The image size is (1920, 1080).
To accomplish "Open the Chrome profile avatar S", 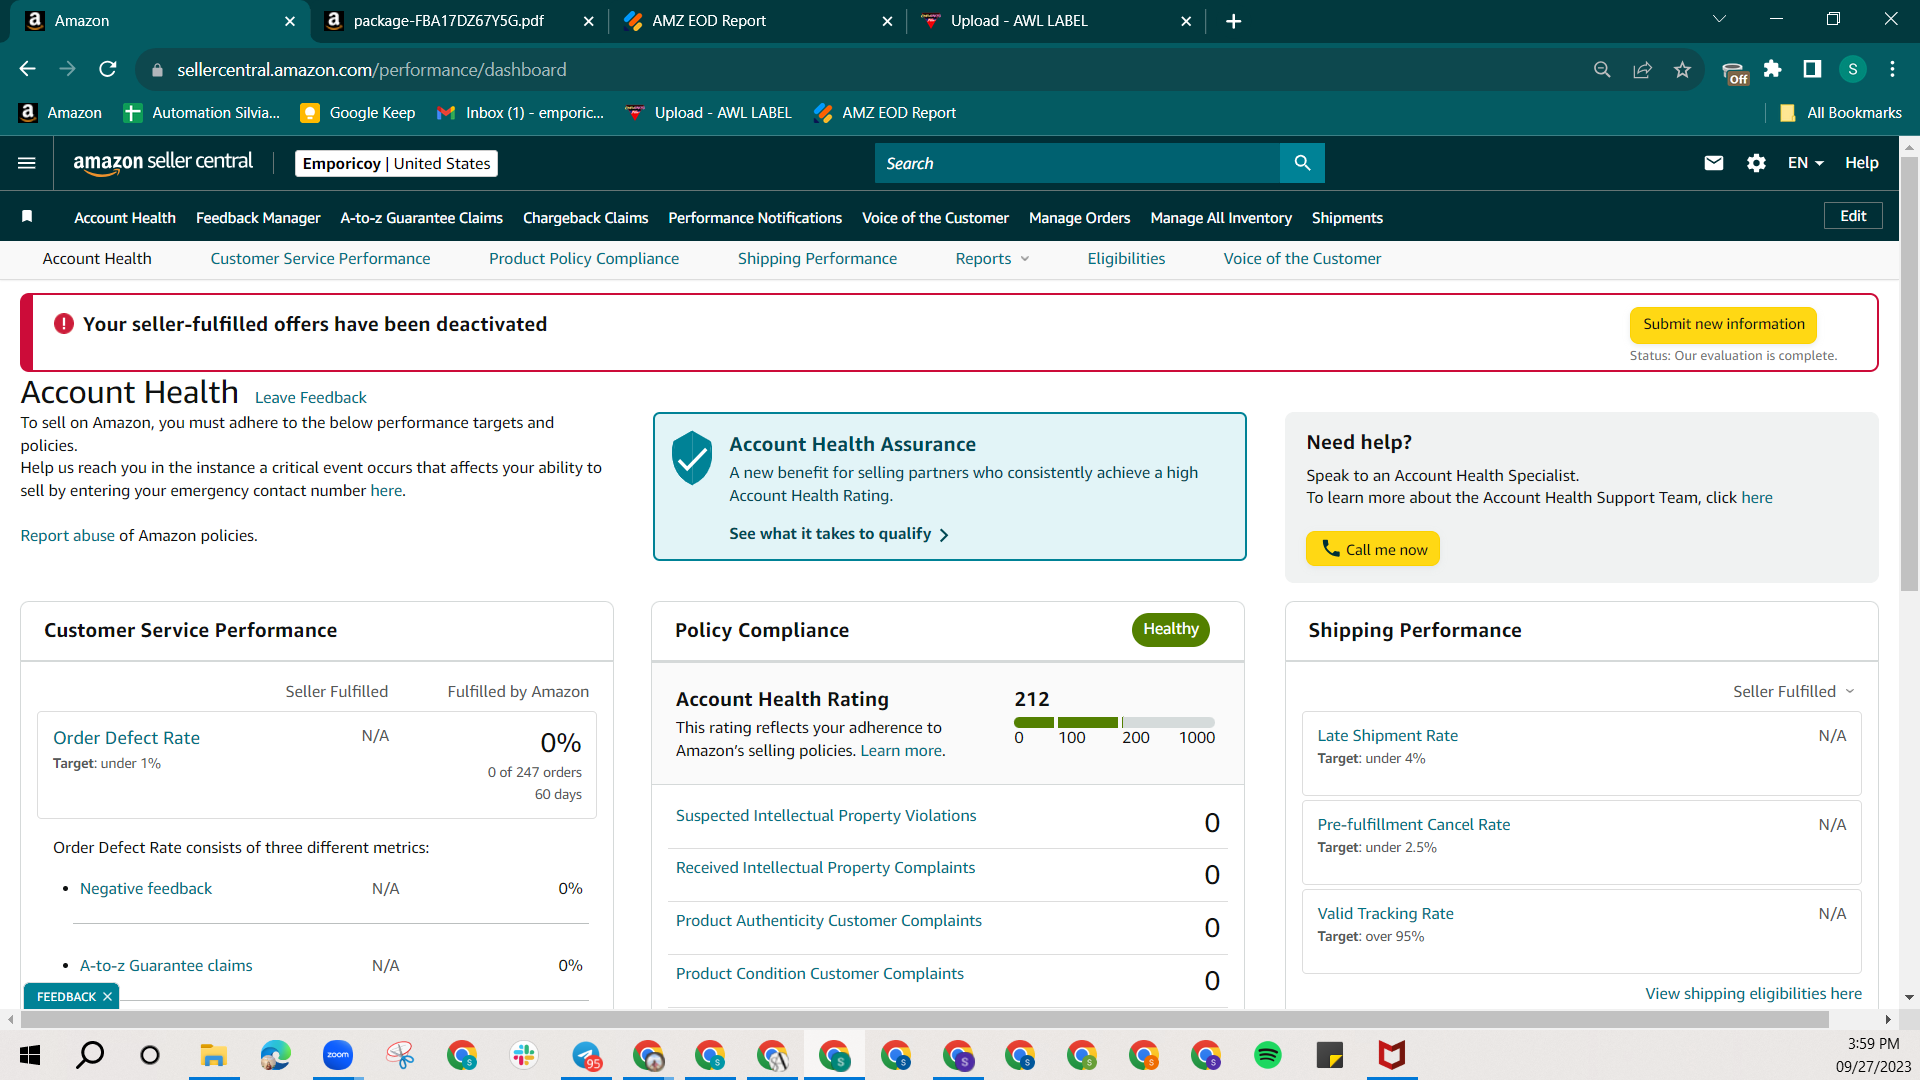I will 1853,69.
